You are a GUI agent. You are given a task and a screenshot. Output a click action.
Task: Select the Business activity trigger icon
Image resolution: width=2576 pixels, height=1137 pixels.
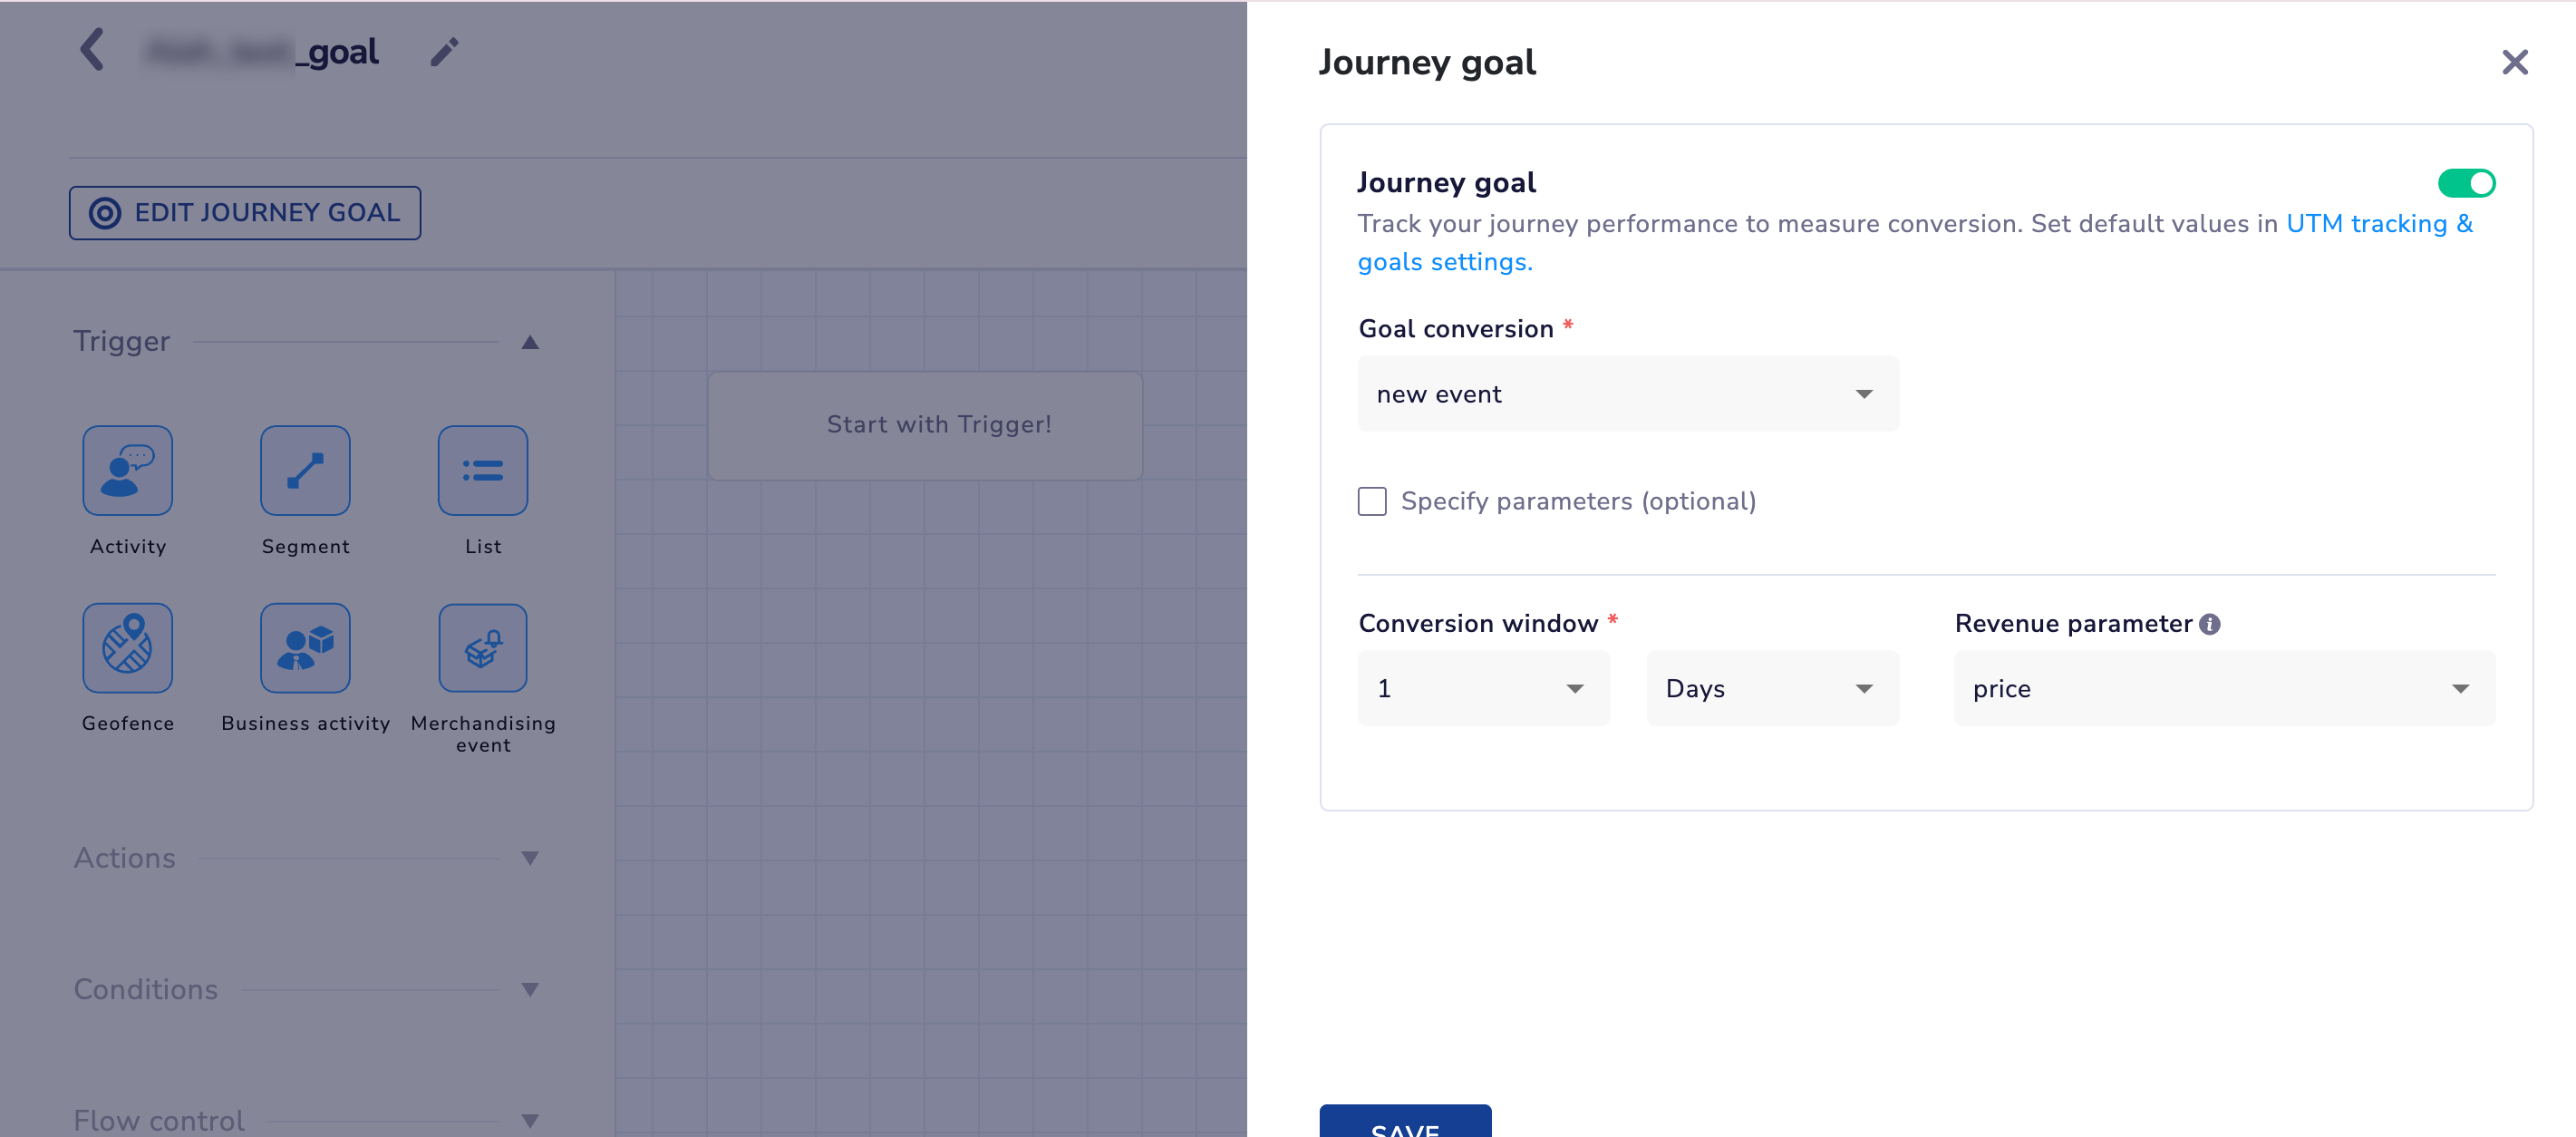click(305, 647)
